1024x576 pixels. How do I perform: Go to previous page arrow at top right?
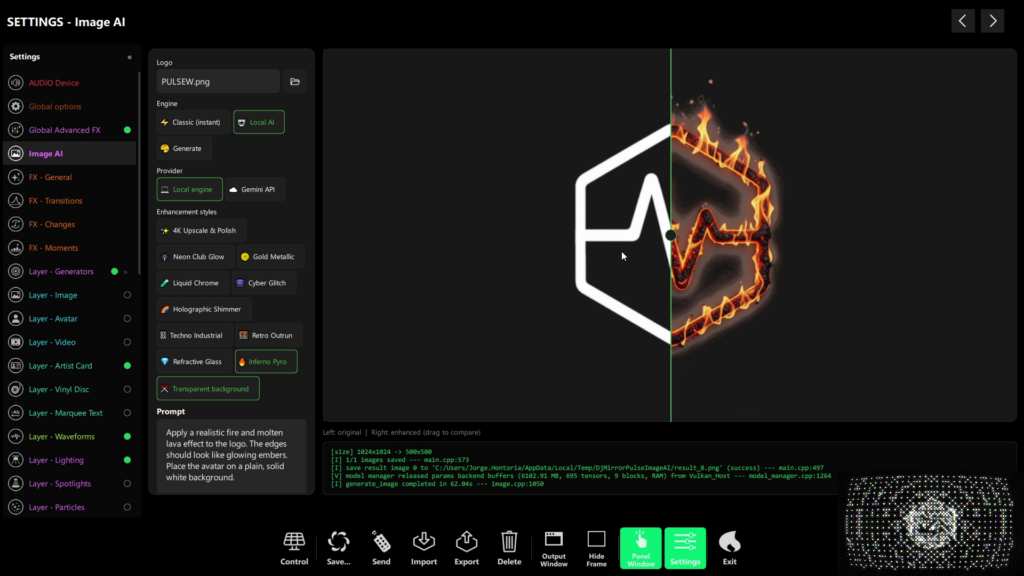coord(963,21)
